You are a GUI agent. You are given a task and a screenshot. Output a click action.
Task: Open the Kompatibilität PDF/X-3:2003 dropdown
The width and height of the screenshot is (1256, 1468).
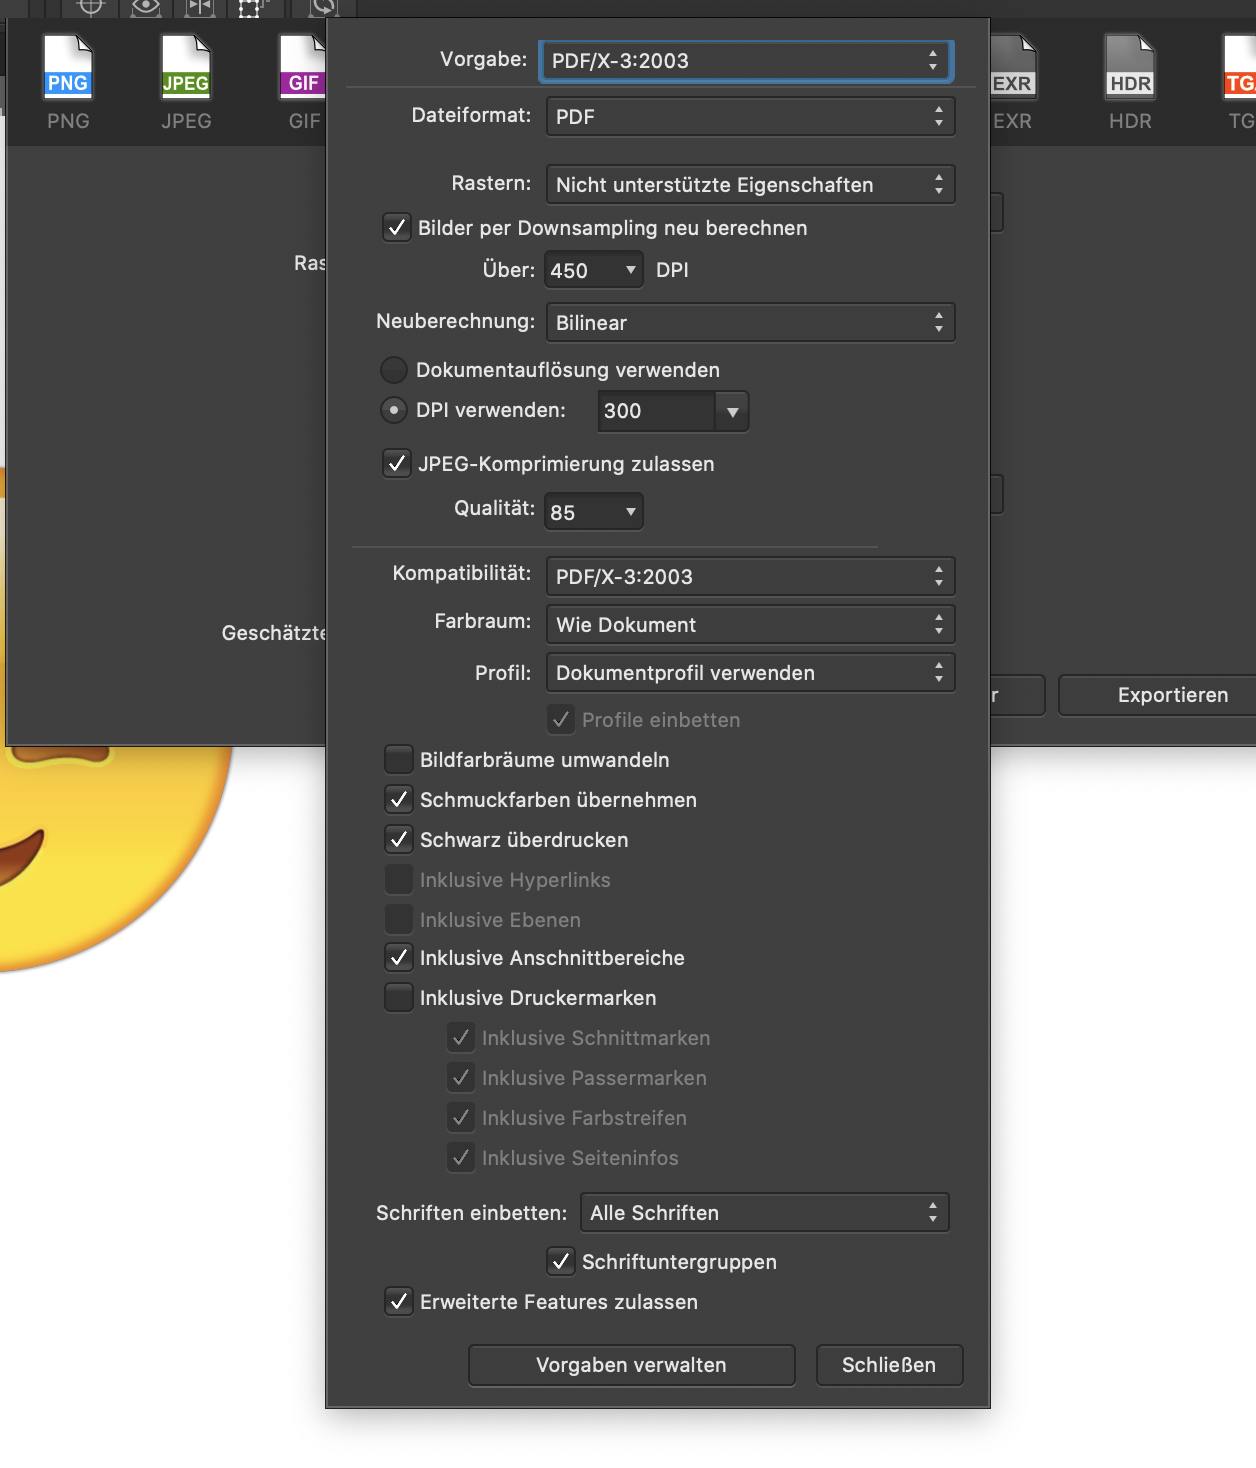click(x=750, y=576)
